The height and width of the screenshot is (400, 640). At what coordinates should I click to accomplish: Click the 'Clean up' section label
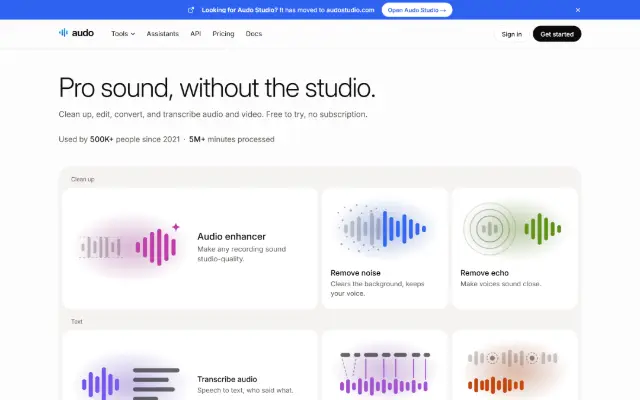(x=82, y=179)
